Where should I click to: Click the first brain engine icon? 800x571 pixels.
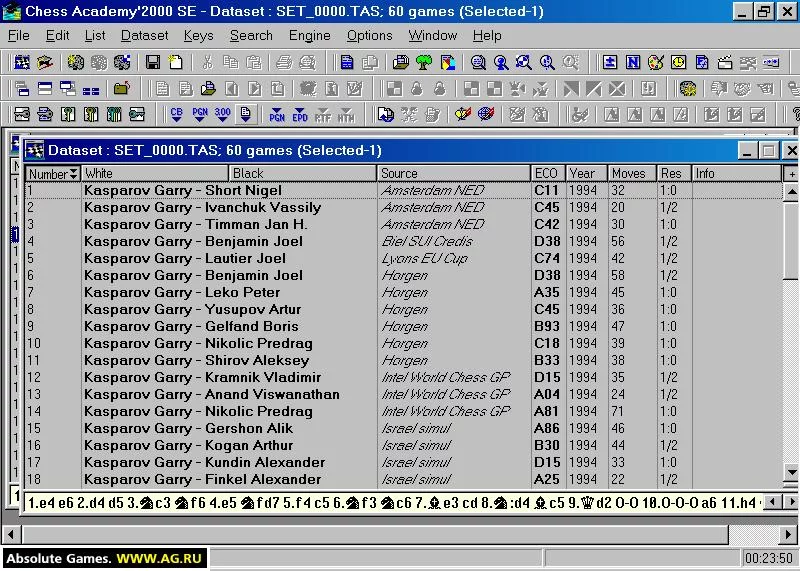(76, 62)
